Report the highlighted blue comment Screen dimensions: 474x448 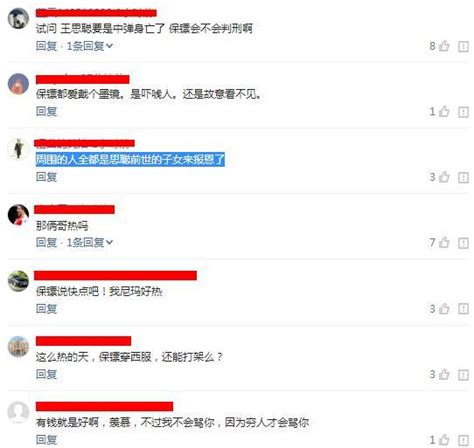(x=464, y=178)
